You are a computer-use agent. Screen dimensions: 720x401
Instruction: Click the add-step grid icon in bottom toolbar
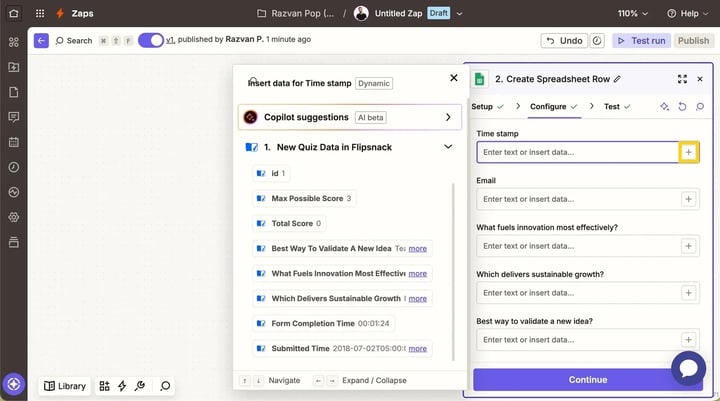105,386
